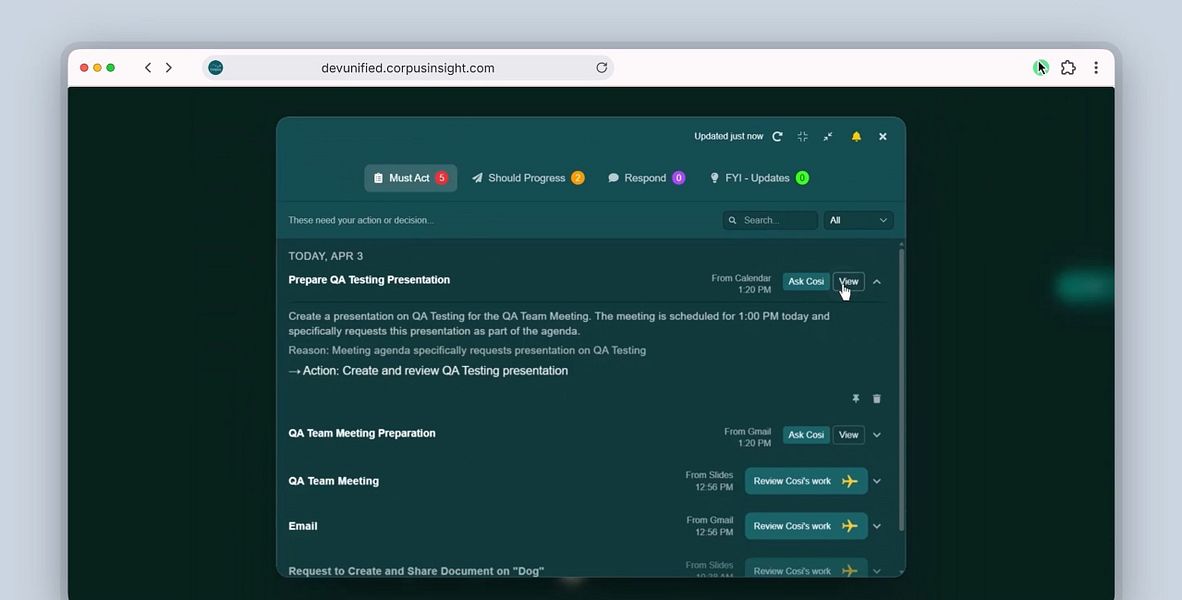
Task: Refresh the updates list icon
Action: 777,136
